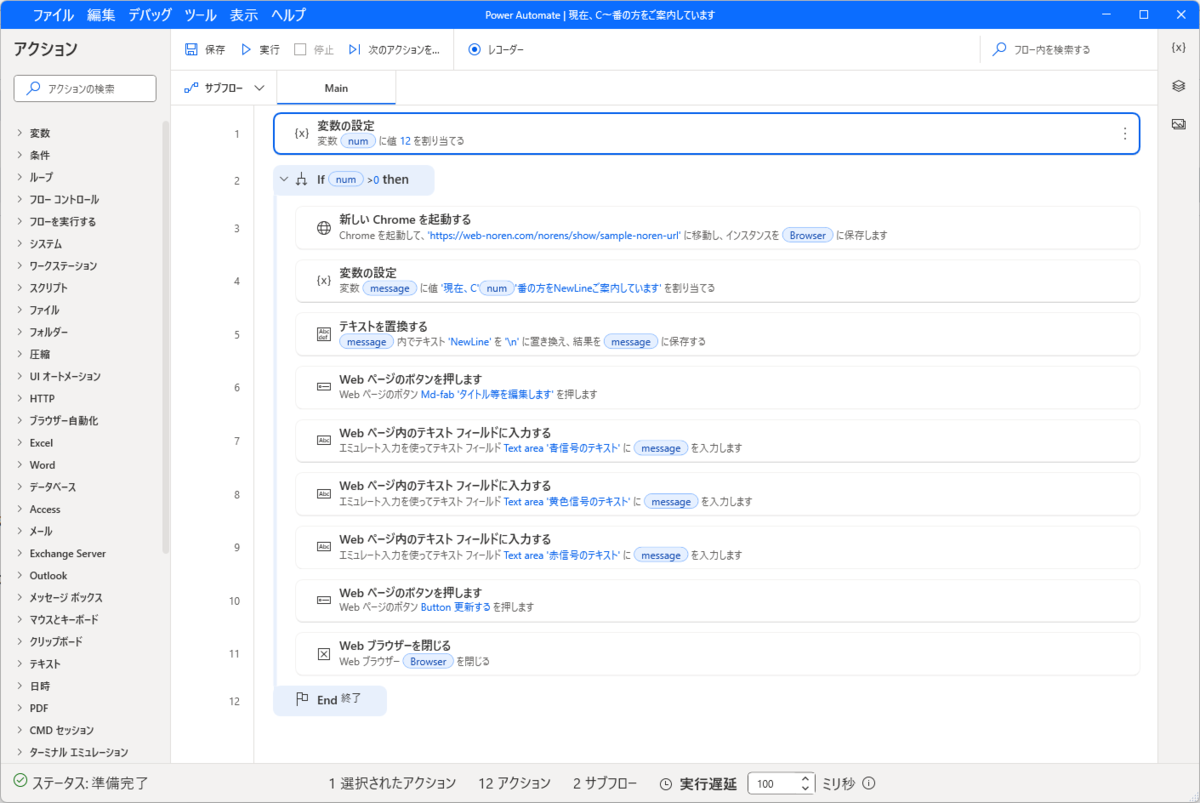Expand the フロー コントロール action group
Viewport: 1200px width, 803px height.
(20, 199)
